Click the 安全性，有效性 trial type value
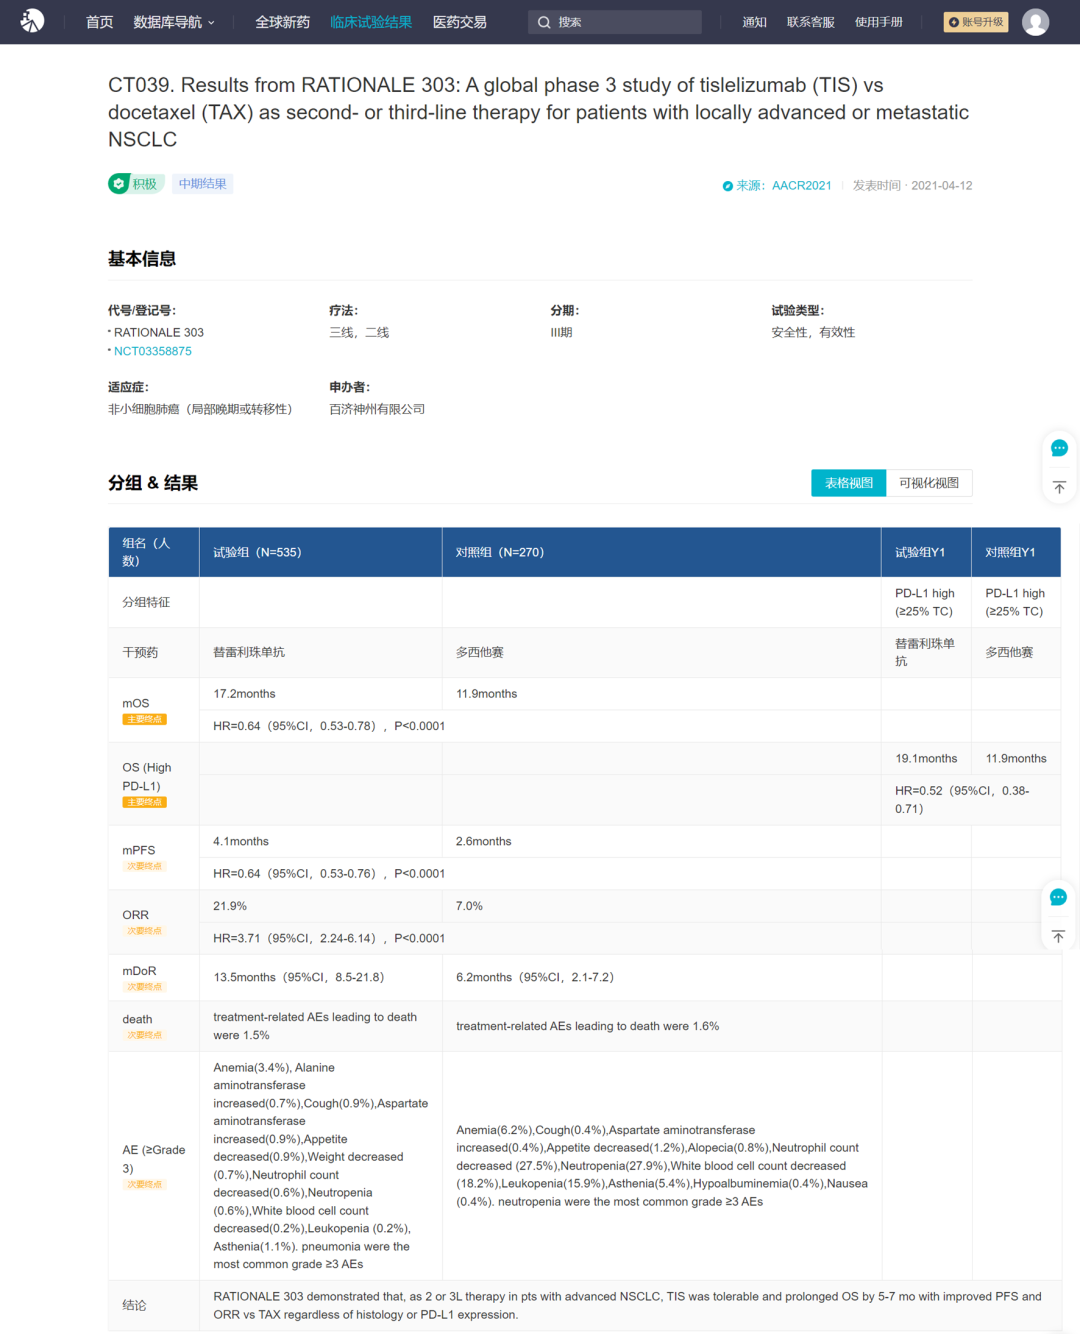1080x1334 pixels. (813, 333)
